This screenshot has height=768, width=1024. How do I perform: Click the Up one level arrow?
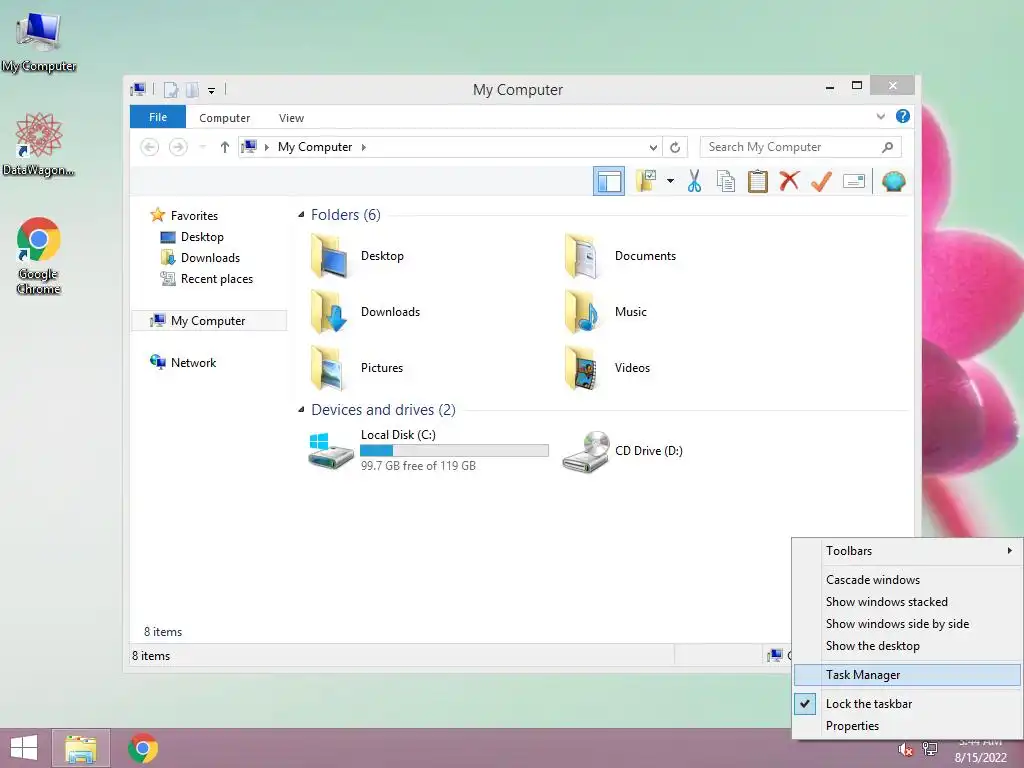click(225, 147)
